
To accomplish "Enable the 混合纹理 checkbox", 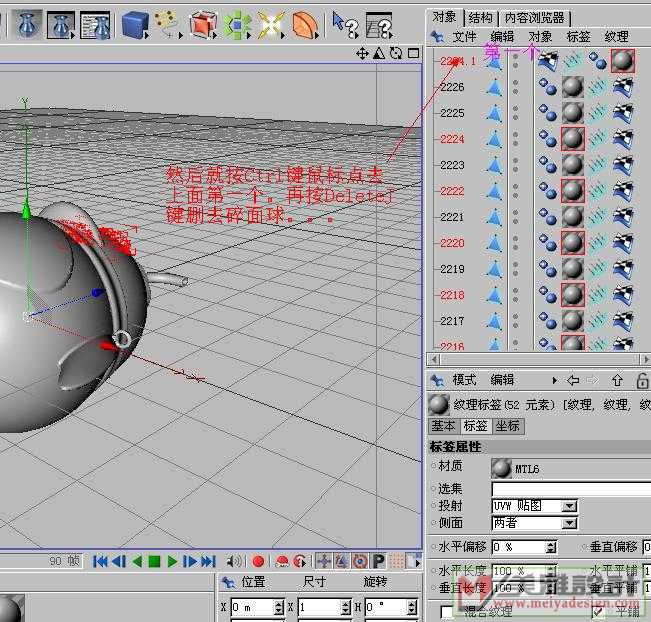I will pos(447,612).
